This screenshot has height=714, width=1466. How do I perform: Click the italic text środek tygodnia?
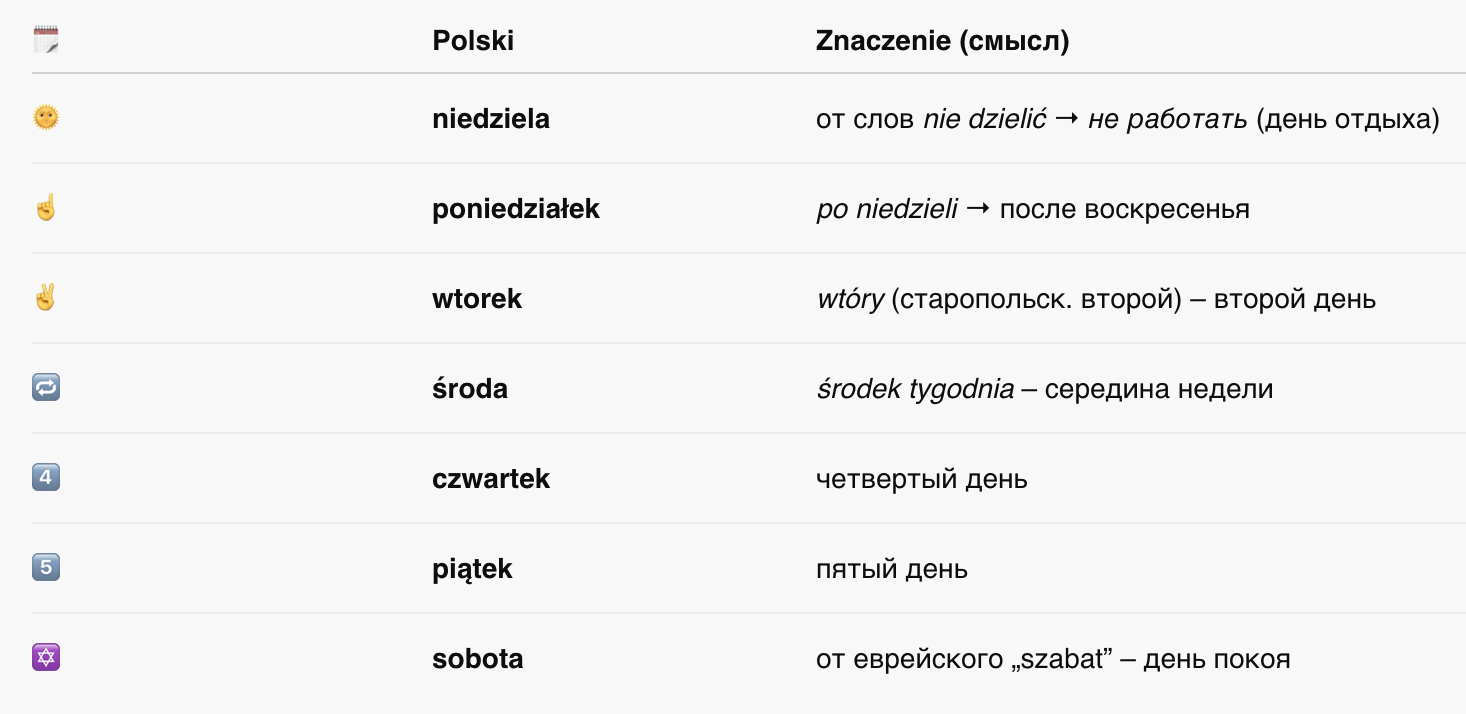(915, 389)
